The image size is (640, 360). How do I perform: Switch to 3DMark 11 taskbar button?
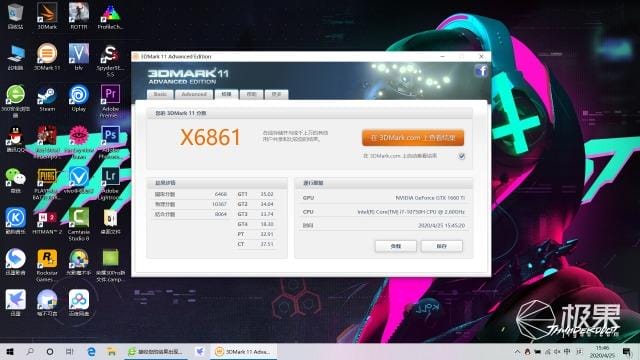coord(243,351)
